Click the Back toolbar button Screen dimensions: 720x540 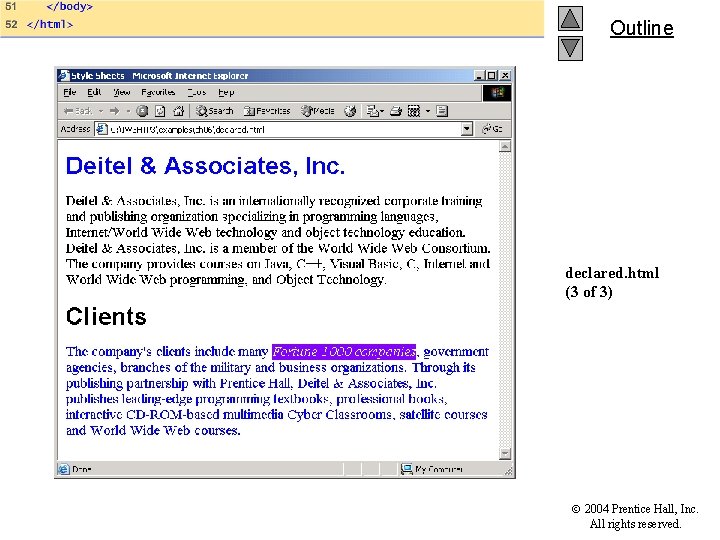tap(78, 111)
